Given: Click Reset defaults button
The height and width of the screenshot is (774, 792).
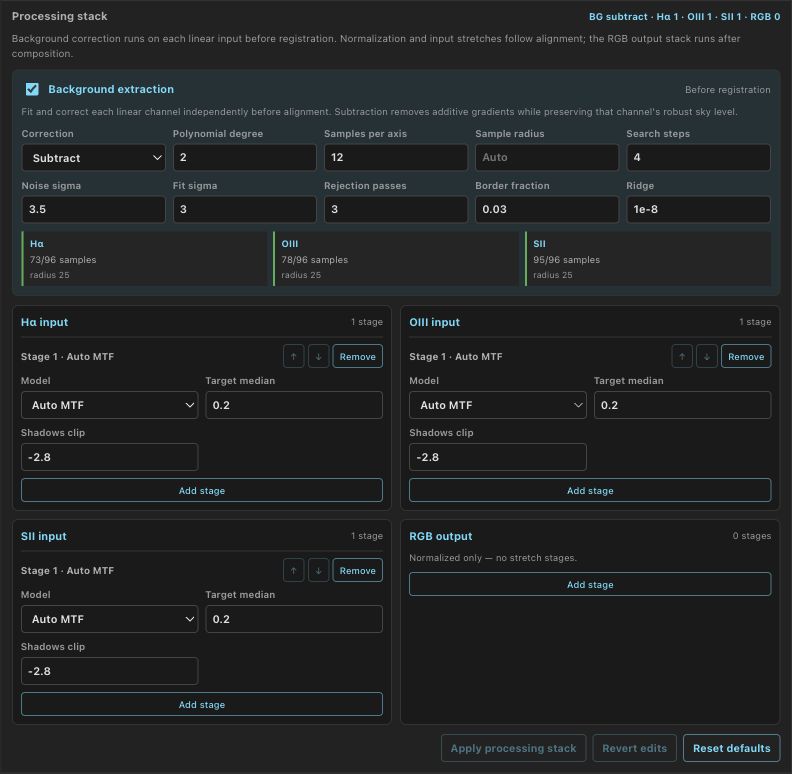Looking at the screenshot, I should [731, 748].
